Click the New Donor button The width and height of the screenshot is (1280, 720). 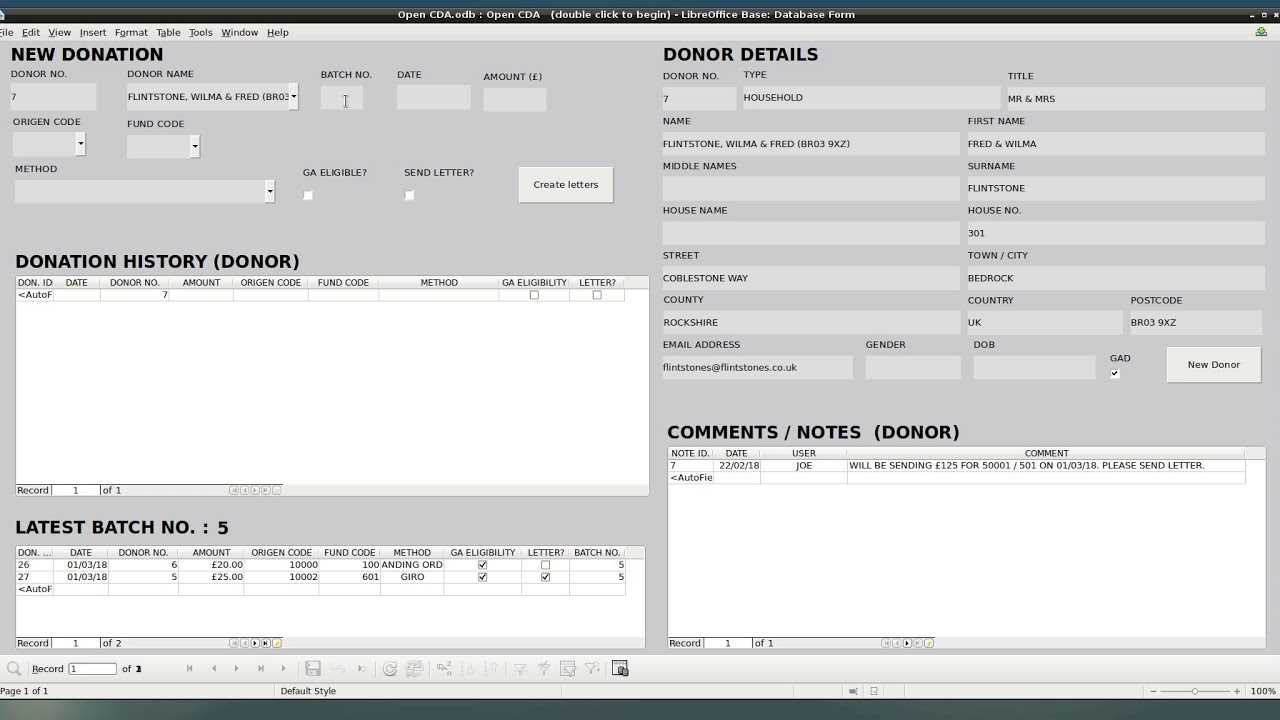(x=1214, y=365)
